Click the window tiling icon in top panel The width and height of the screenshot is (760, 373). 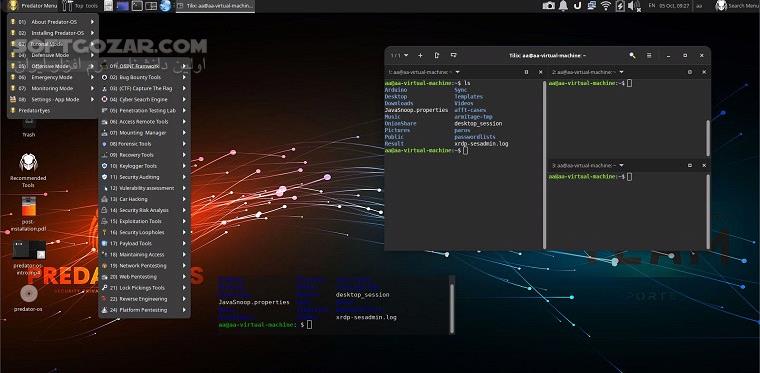pos(151,6)
